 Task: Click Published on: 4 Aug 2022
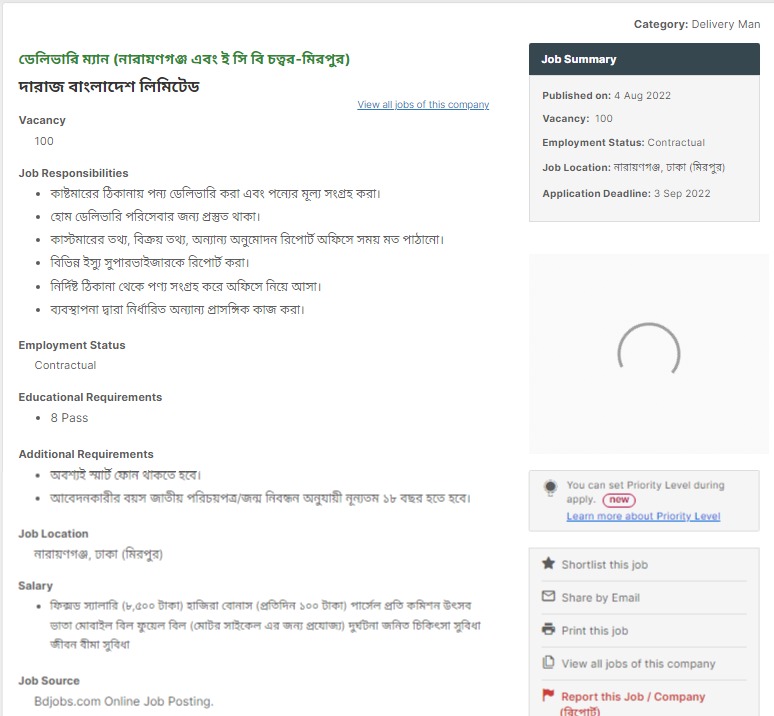(x=607, y=96)
